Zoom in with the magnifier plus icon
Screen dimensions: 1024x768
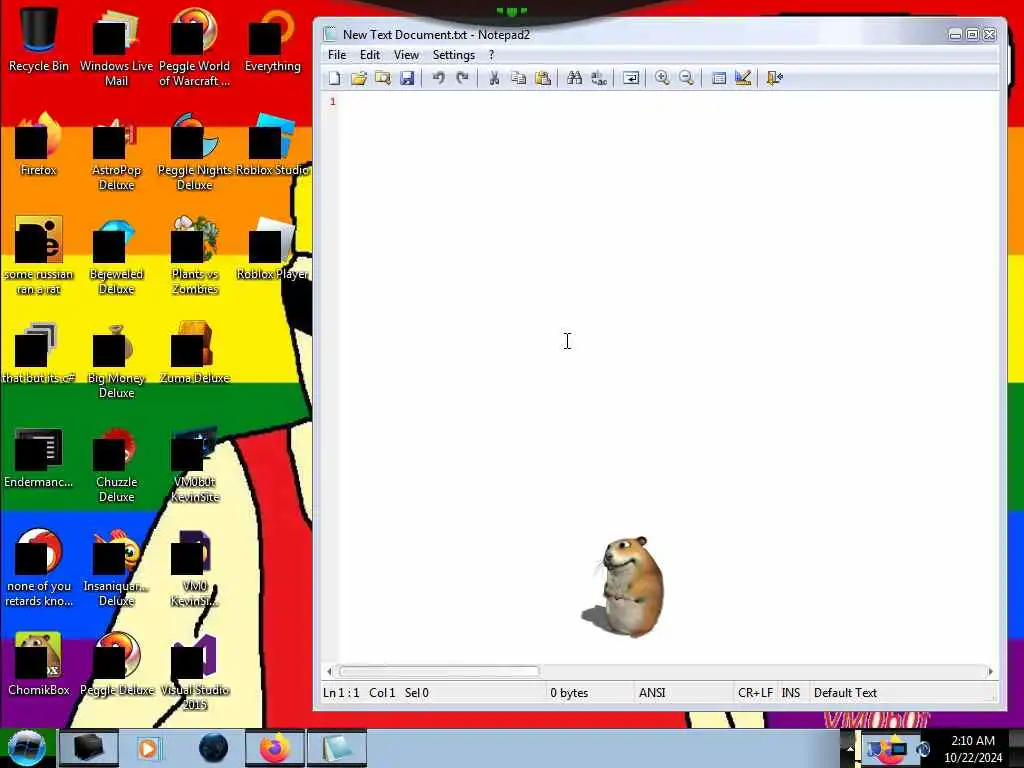point(662,78)
